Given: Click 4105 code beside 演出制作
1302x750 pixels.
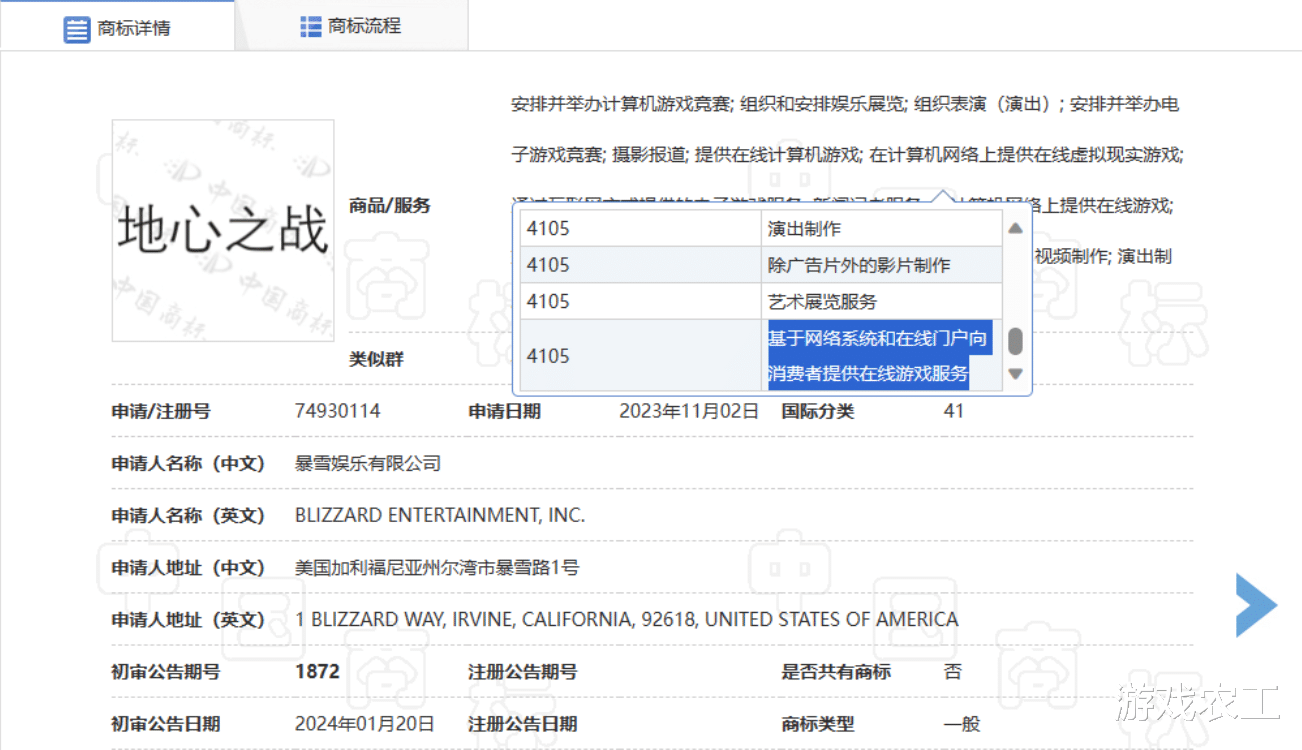Looking at the screenshot, I should [548, 229].
